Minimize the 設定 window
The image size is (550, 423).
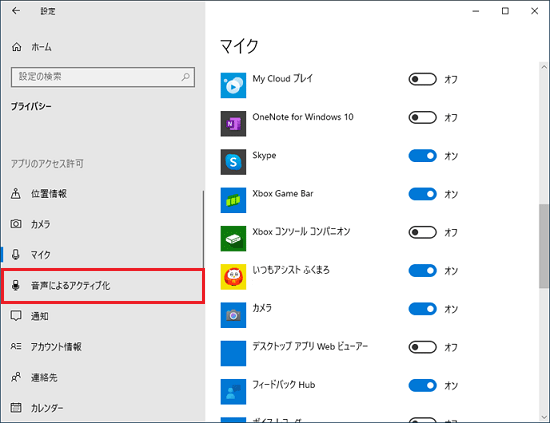click(x=476, y=11)
